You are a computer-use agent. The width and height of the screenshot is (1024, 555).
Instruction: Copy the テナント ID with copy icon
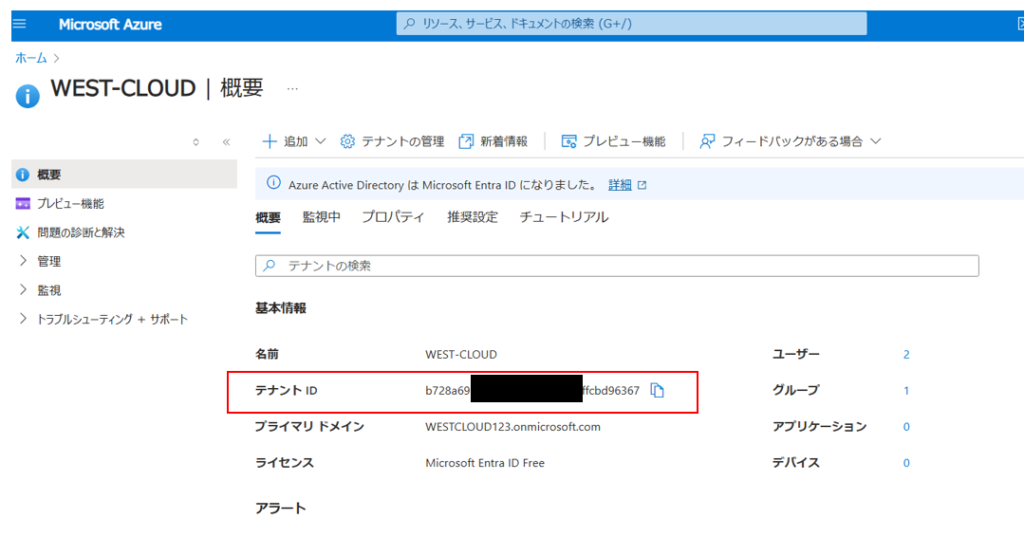coord(657,390)
